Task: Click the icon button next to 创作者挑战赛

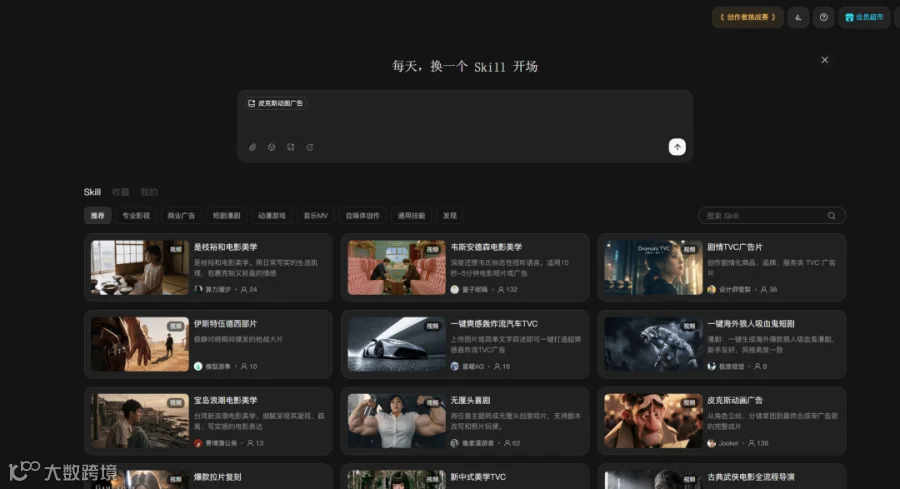Action: pos(798,17)
